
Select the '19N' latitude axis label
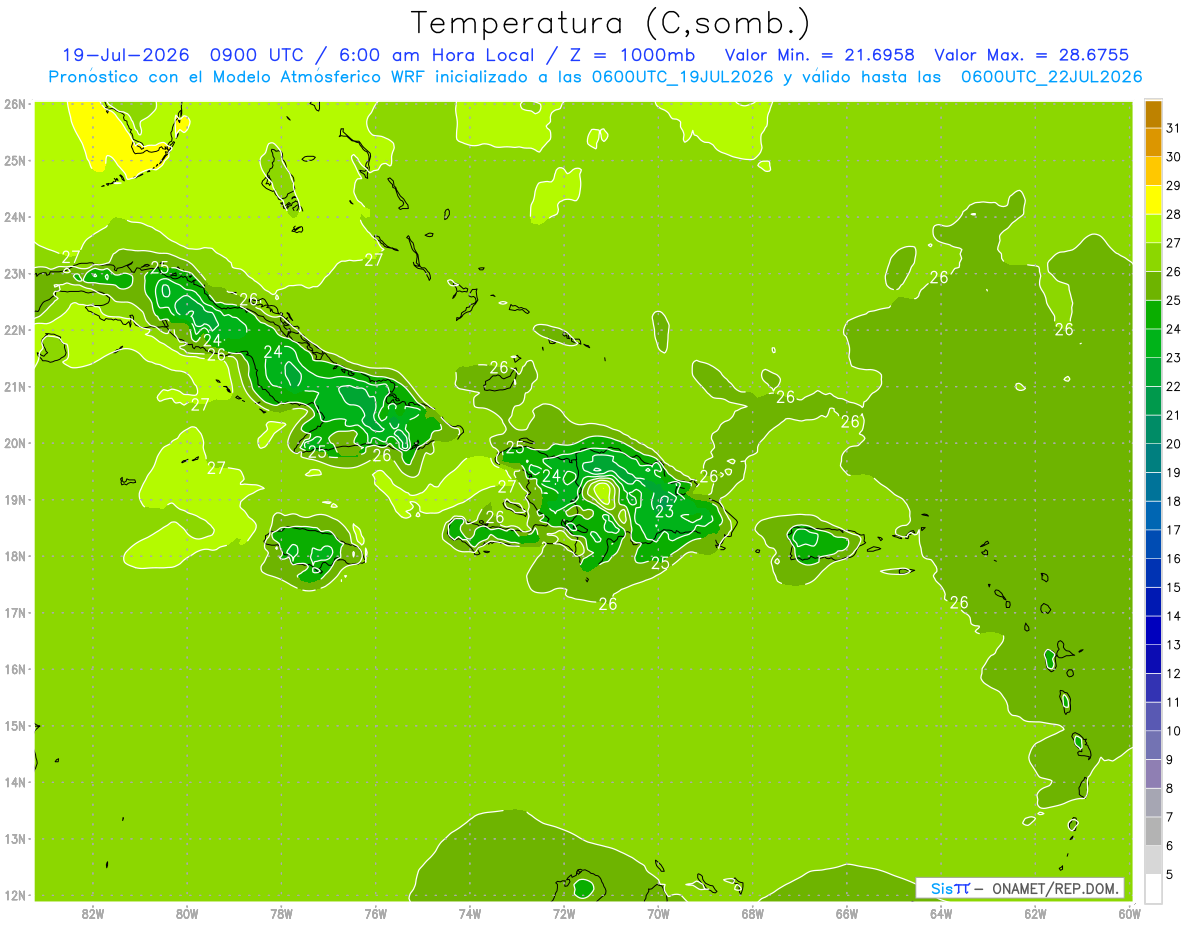click(x=14, y=499)
